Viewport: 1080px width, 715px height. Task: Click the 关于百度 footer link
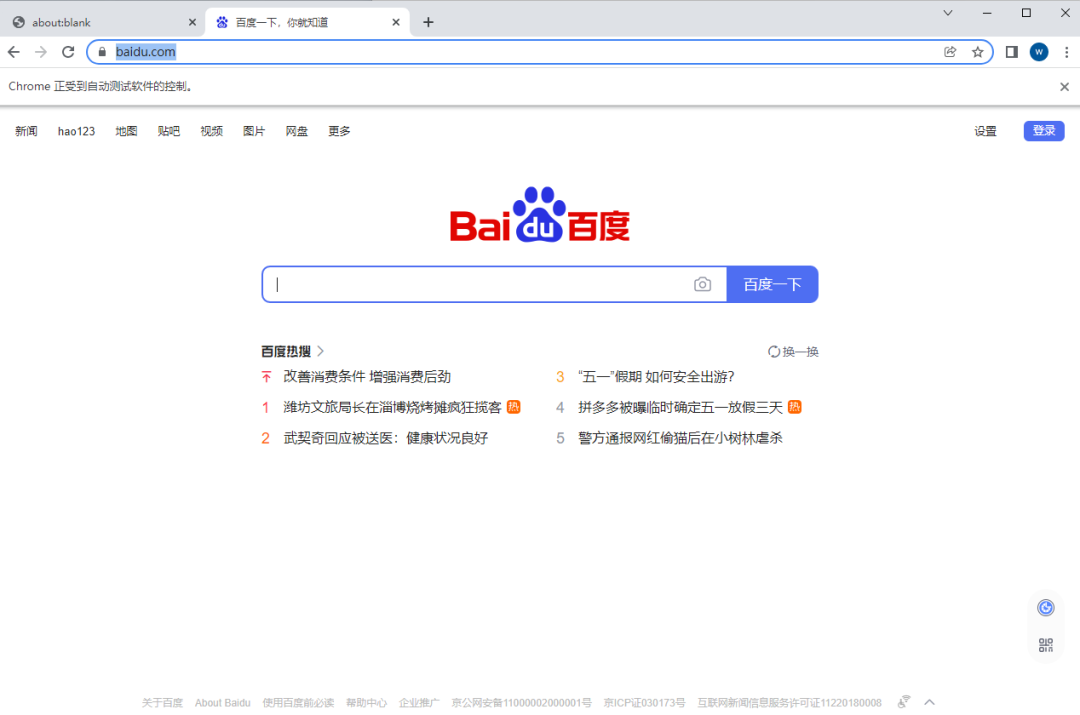(163, 703)
